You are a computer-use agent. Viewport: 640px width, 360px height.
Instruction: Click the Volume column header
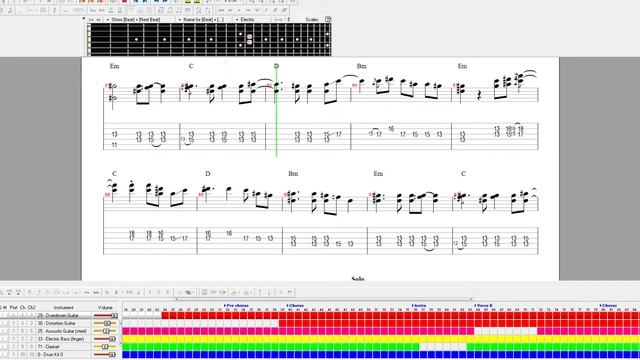pyautogui.click(x=105, y=307)
